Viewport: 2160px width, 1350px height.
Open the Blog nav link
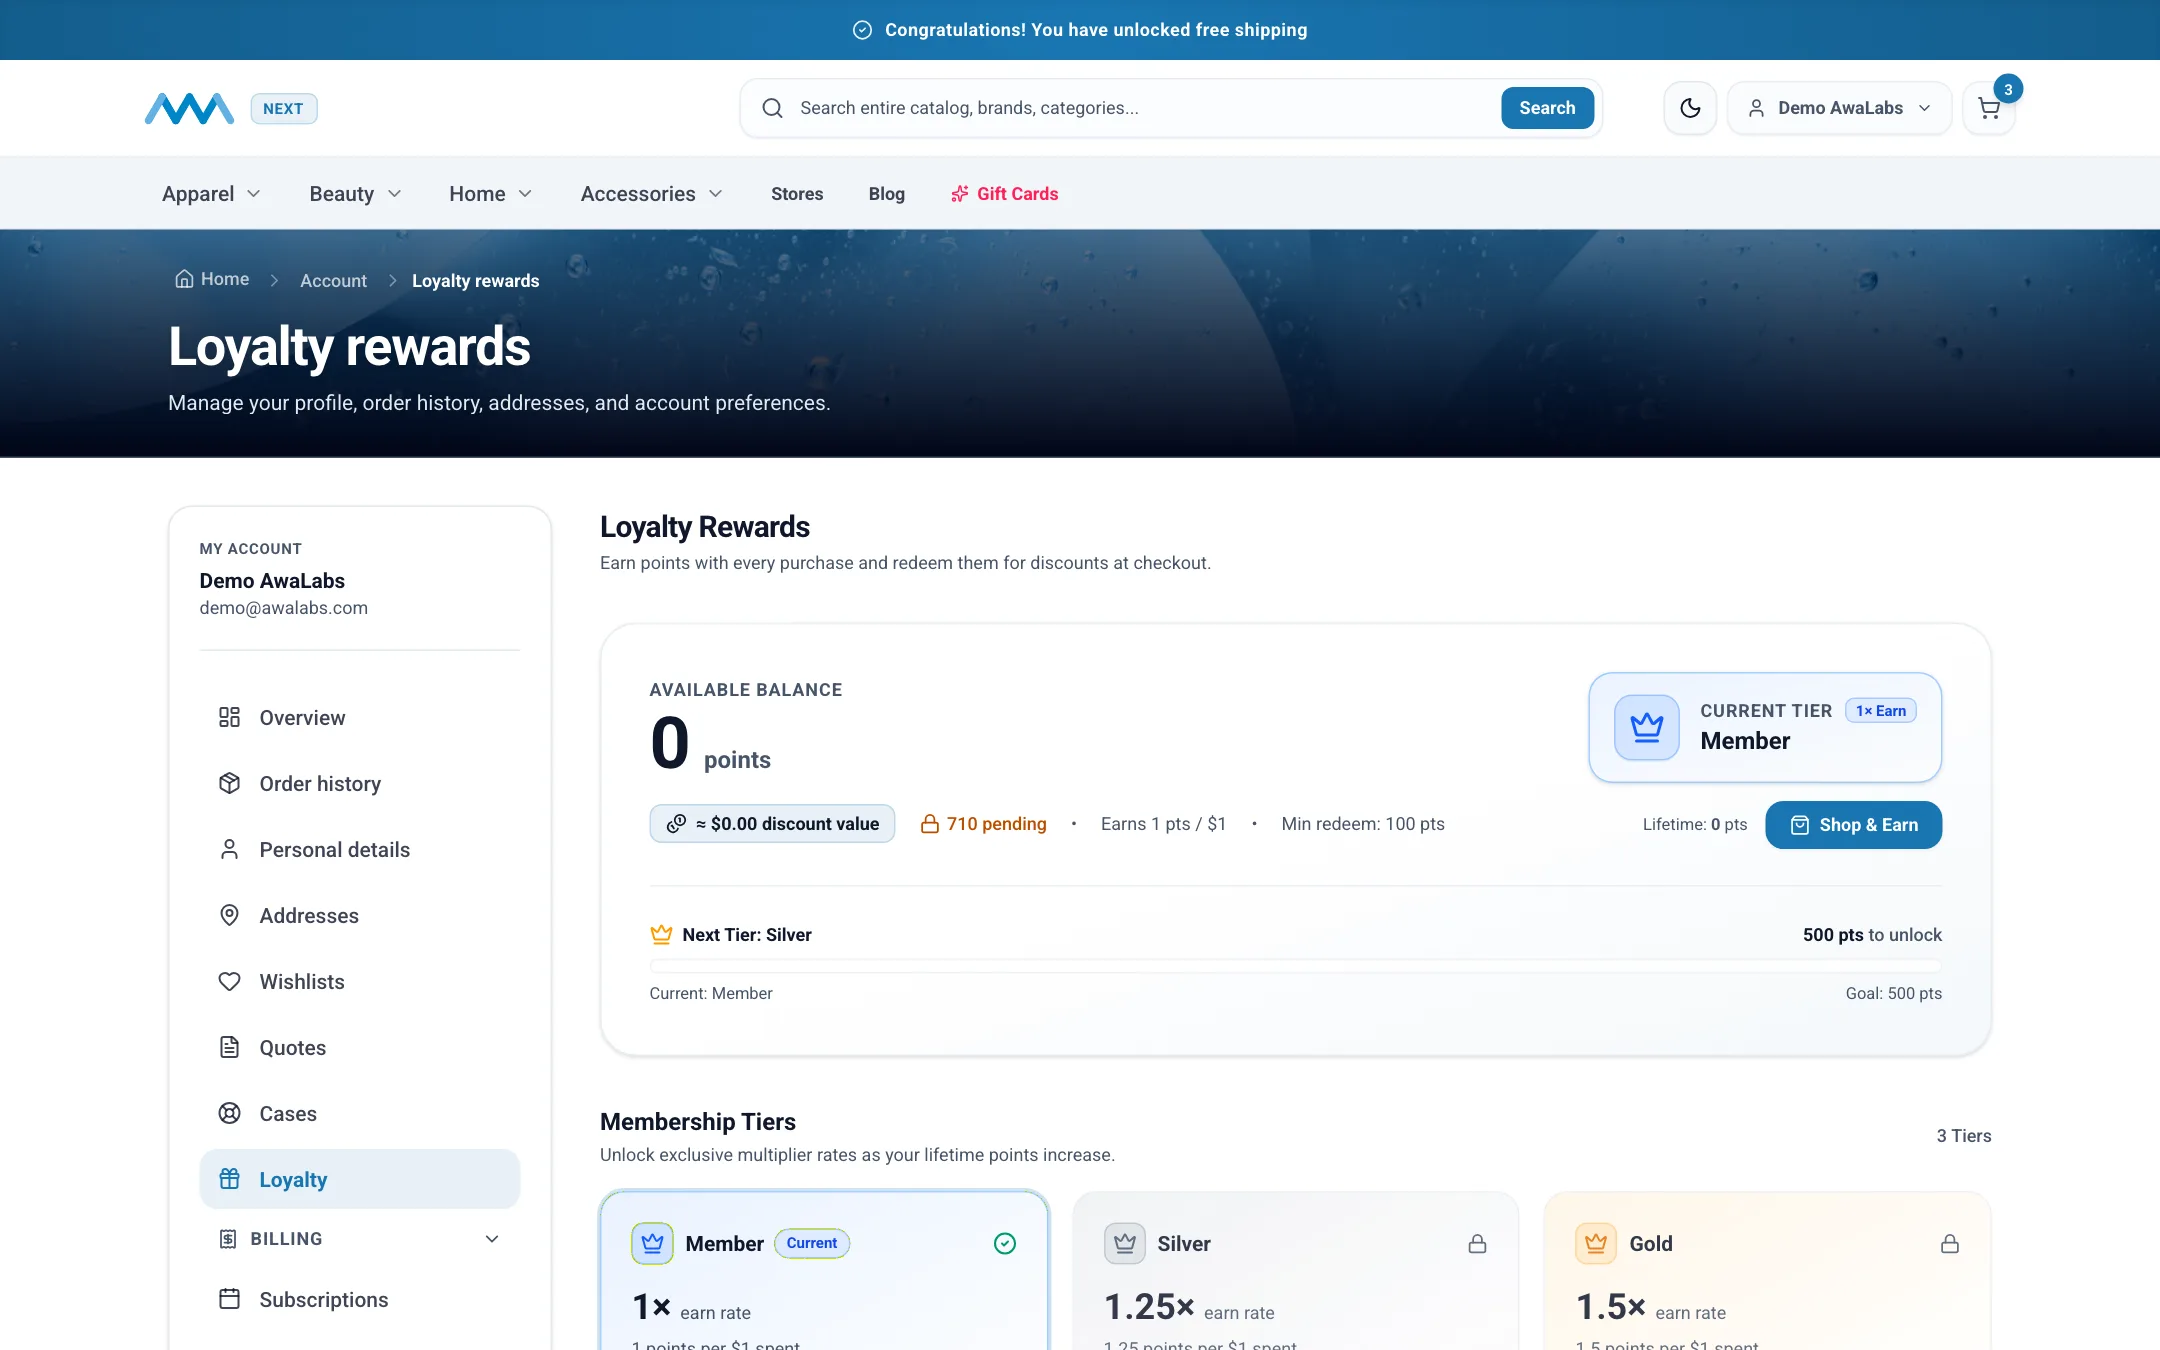click(886, 193)
